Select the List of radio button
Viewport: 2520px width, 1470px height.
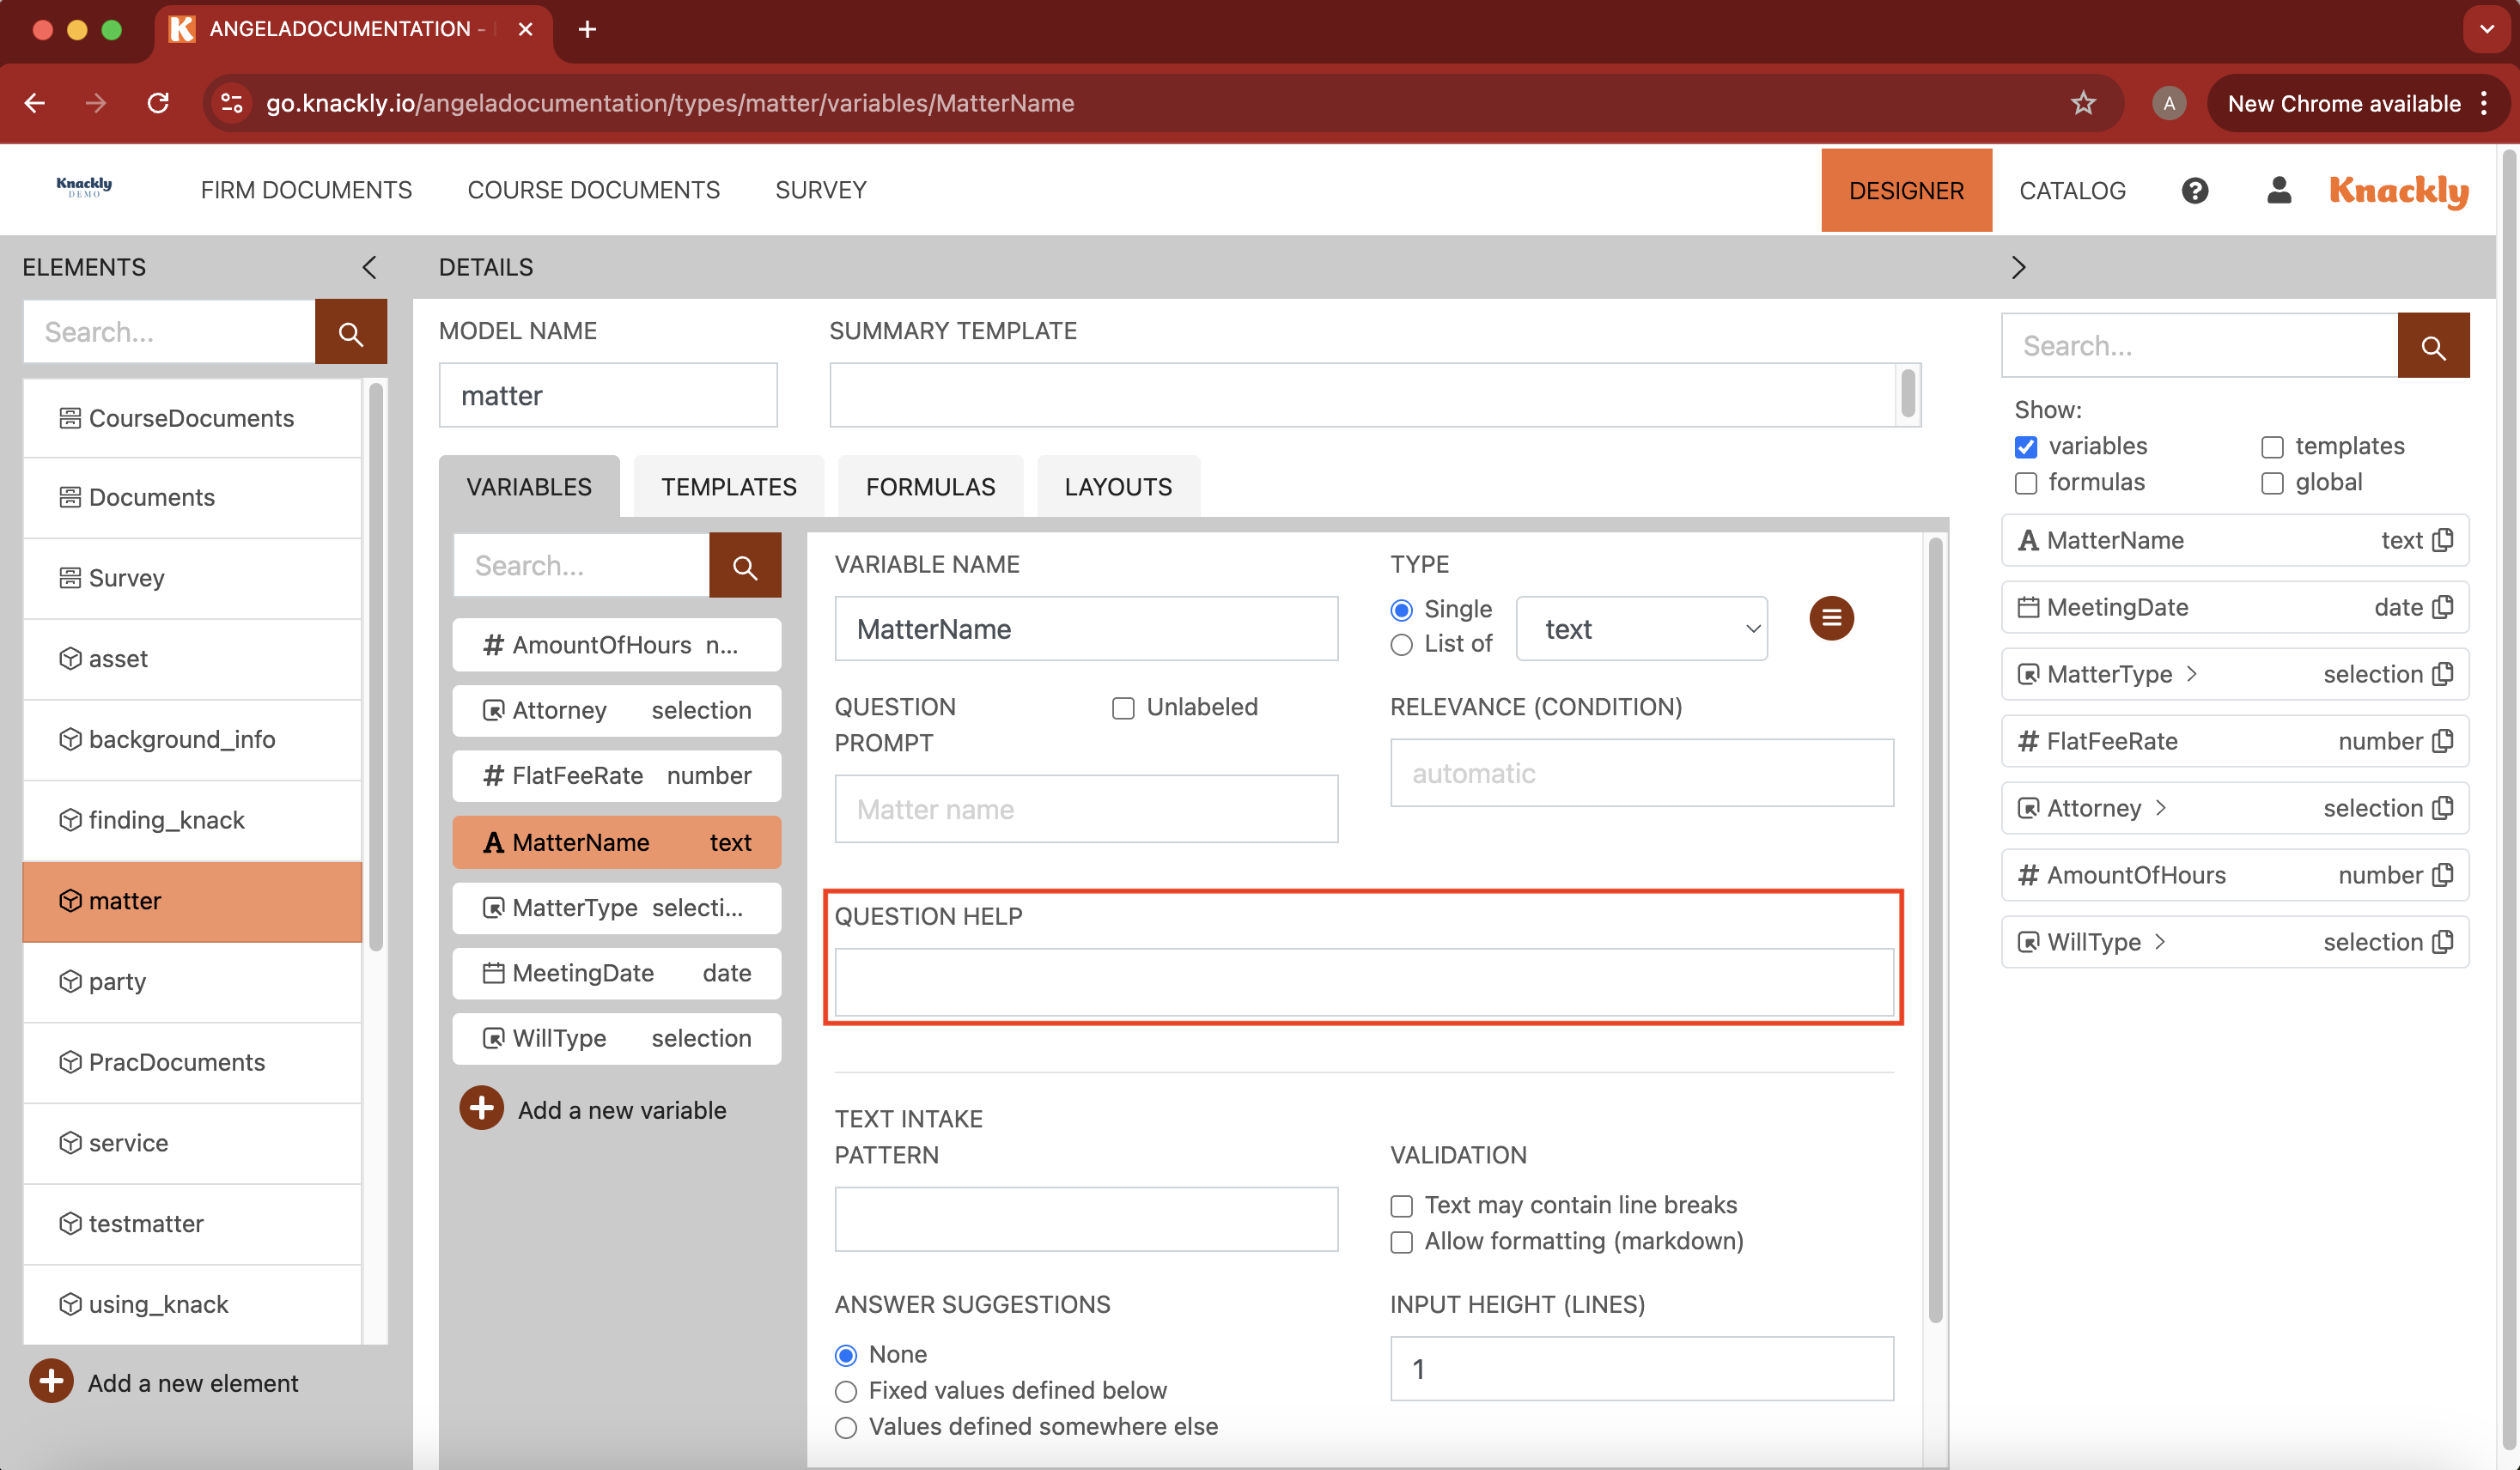point(1401,644)
